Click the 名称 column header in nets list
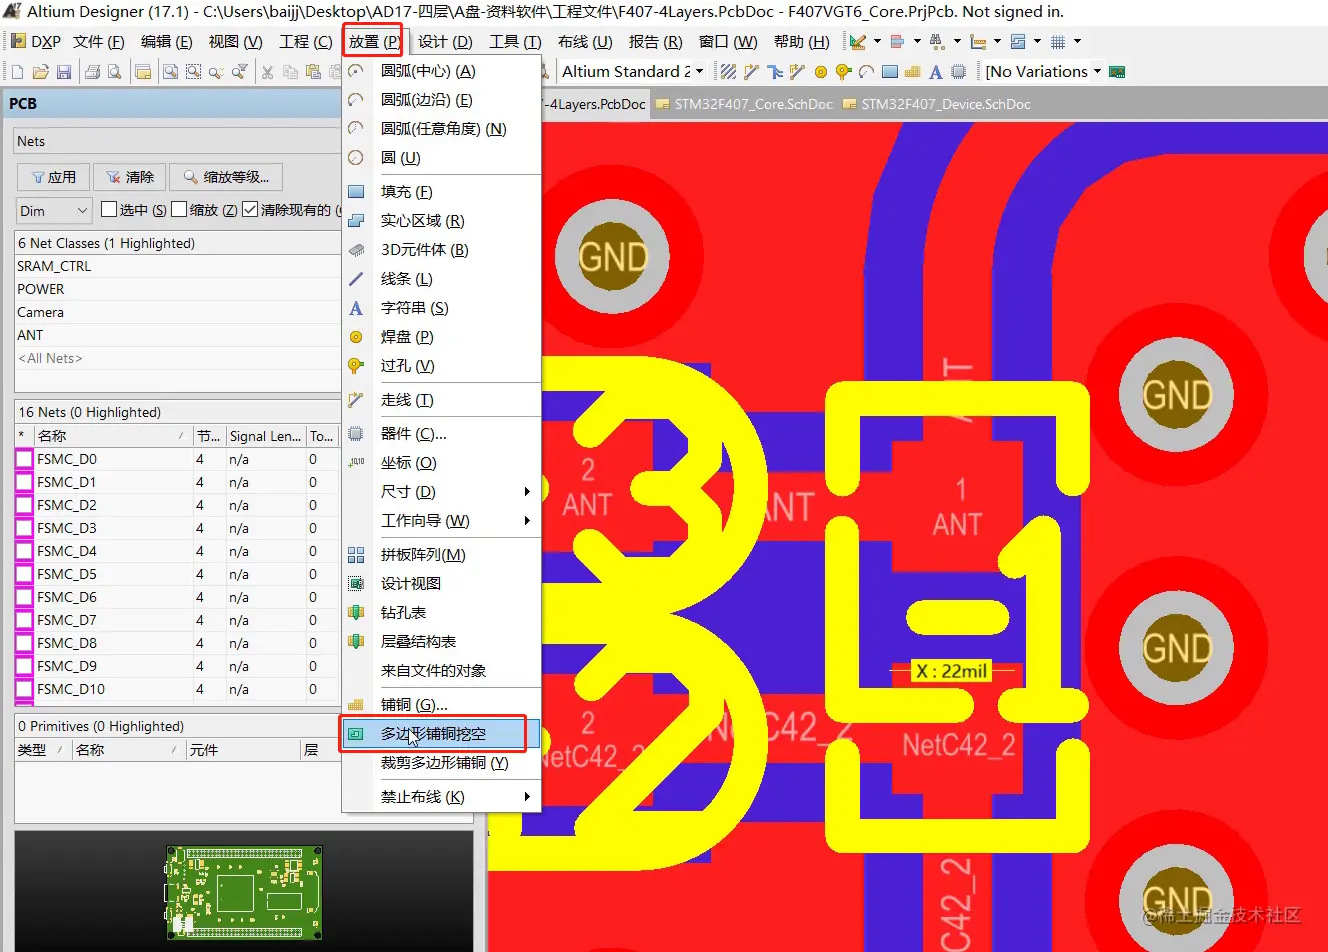Image resolution: width=1328 pixels, height=952 pixels. [x=112, y=436]
